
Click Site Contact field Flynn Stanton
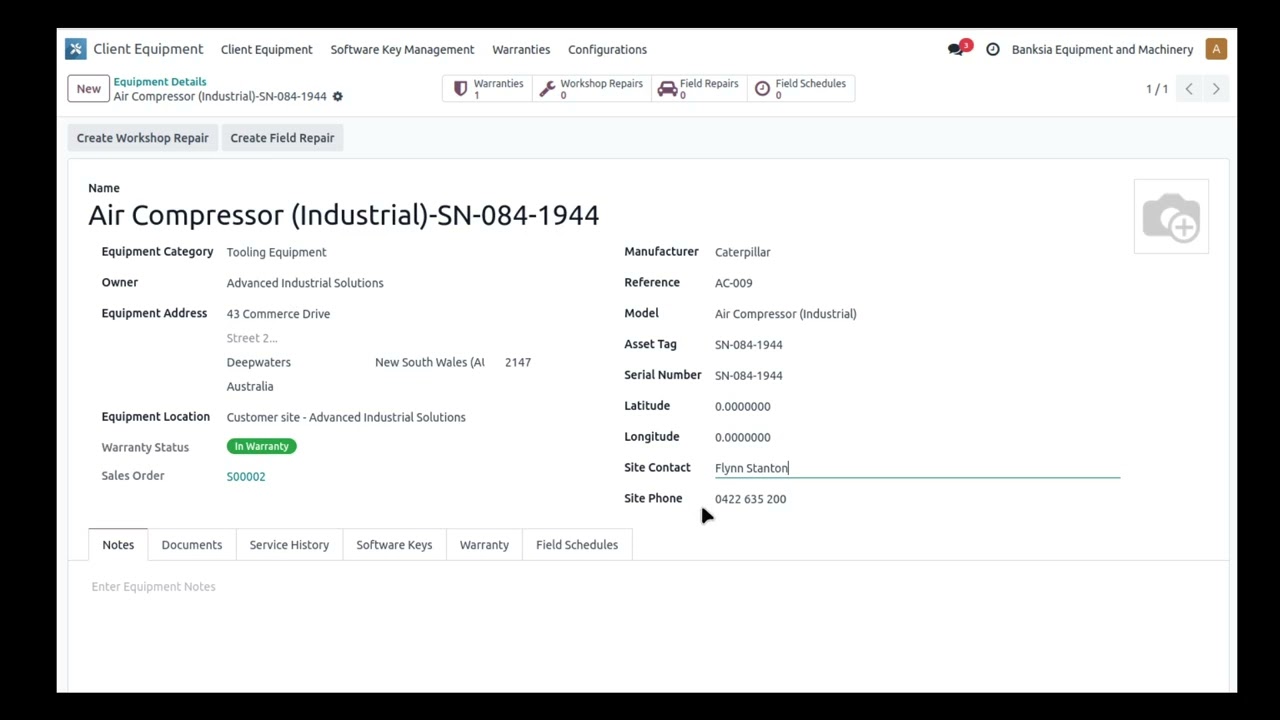point(917,468)
